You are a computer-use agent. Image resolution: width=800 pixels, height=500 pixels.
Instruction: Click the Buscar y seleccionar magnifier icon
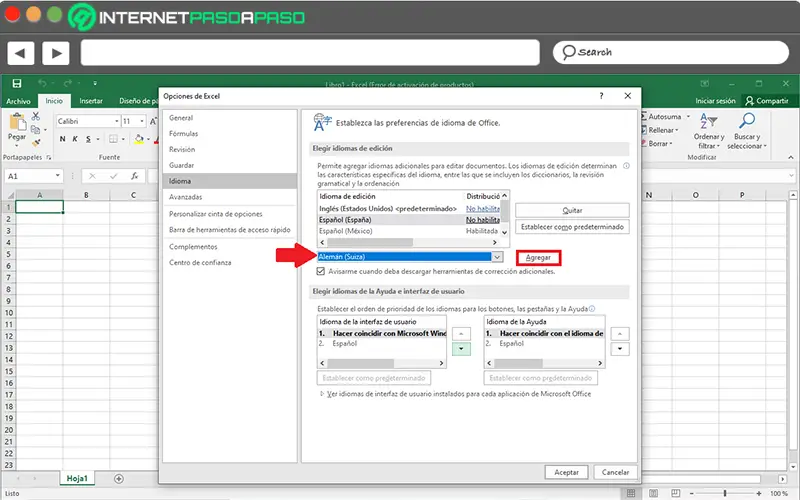pos(747,121)
